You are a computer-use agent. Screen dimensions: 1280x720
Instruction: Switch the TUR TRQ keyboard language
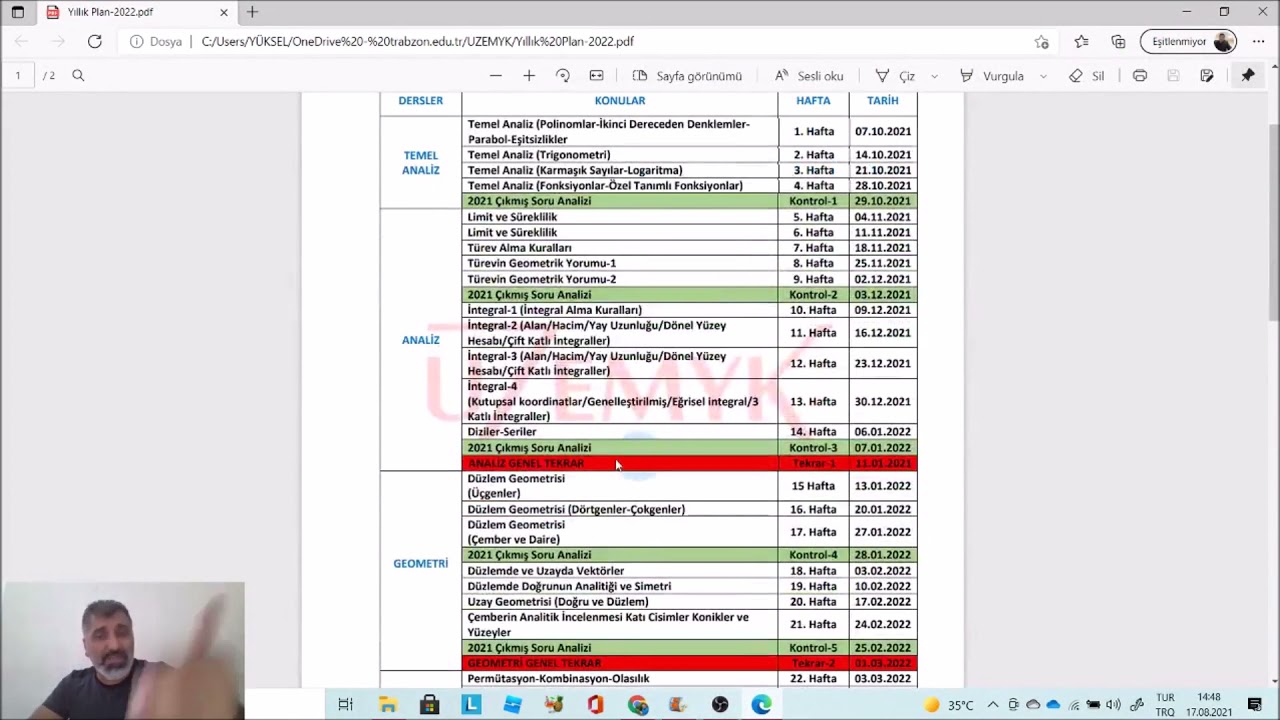1165,705
